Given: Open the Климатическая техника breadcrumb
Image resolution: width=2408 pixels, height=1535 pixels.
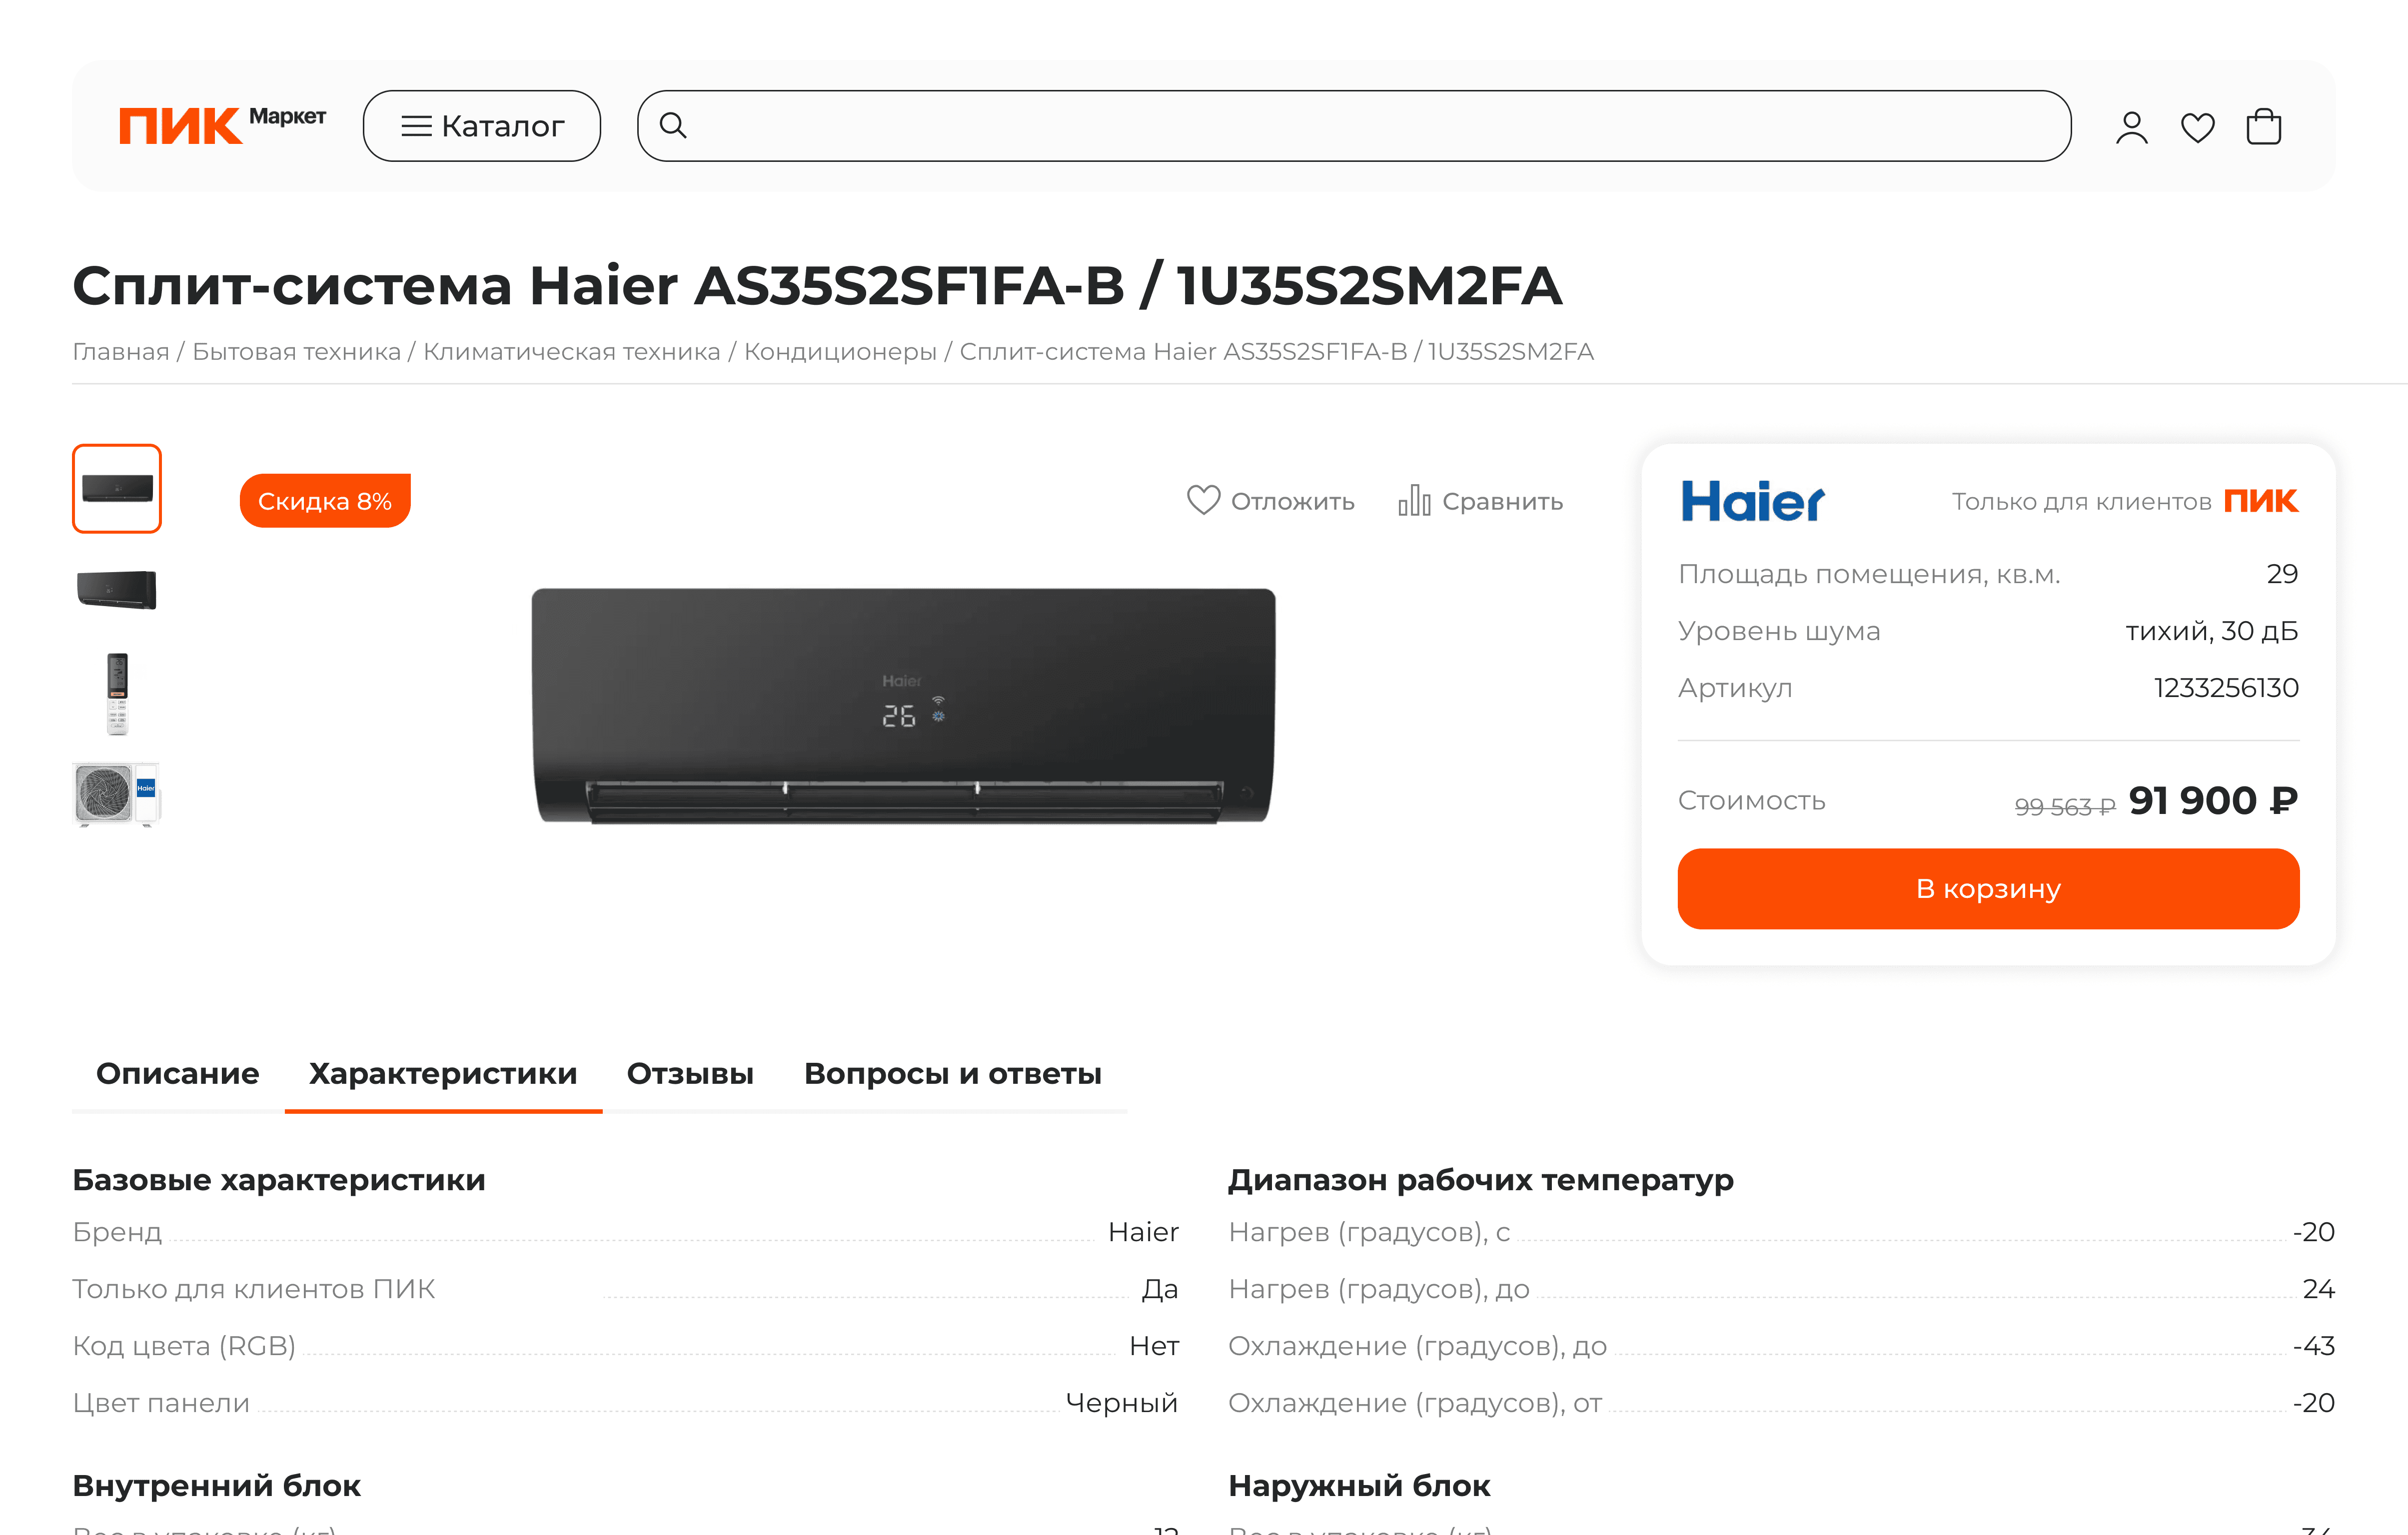Looking at the screenshot, I should [571, 352].
